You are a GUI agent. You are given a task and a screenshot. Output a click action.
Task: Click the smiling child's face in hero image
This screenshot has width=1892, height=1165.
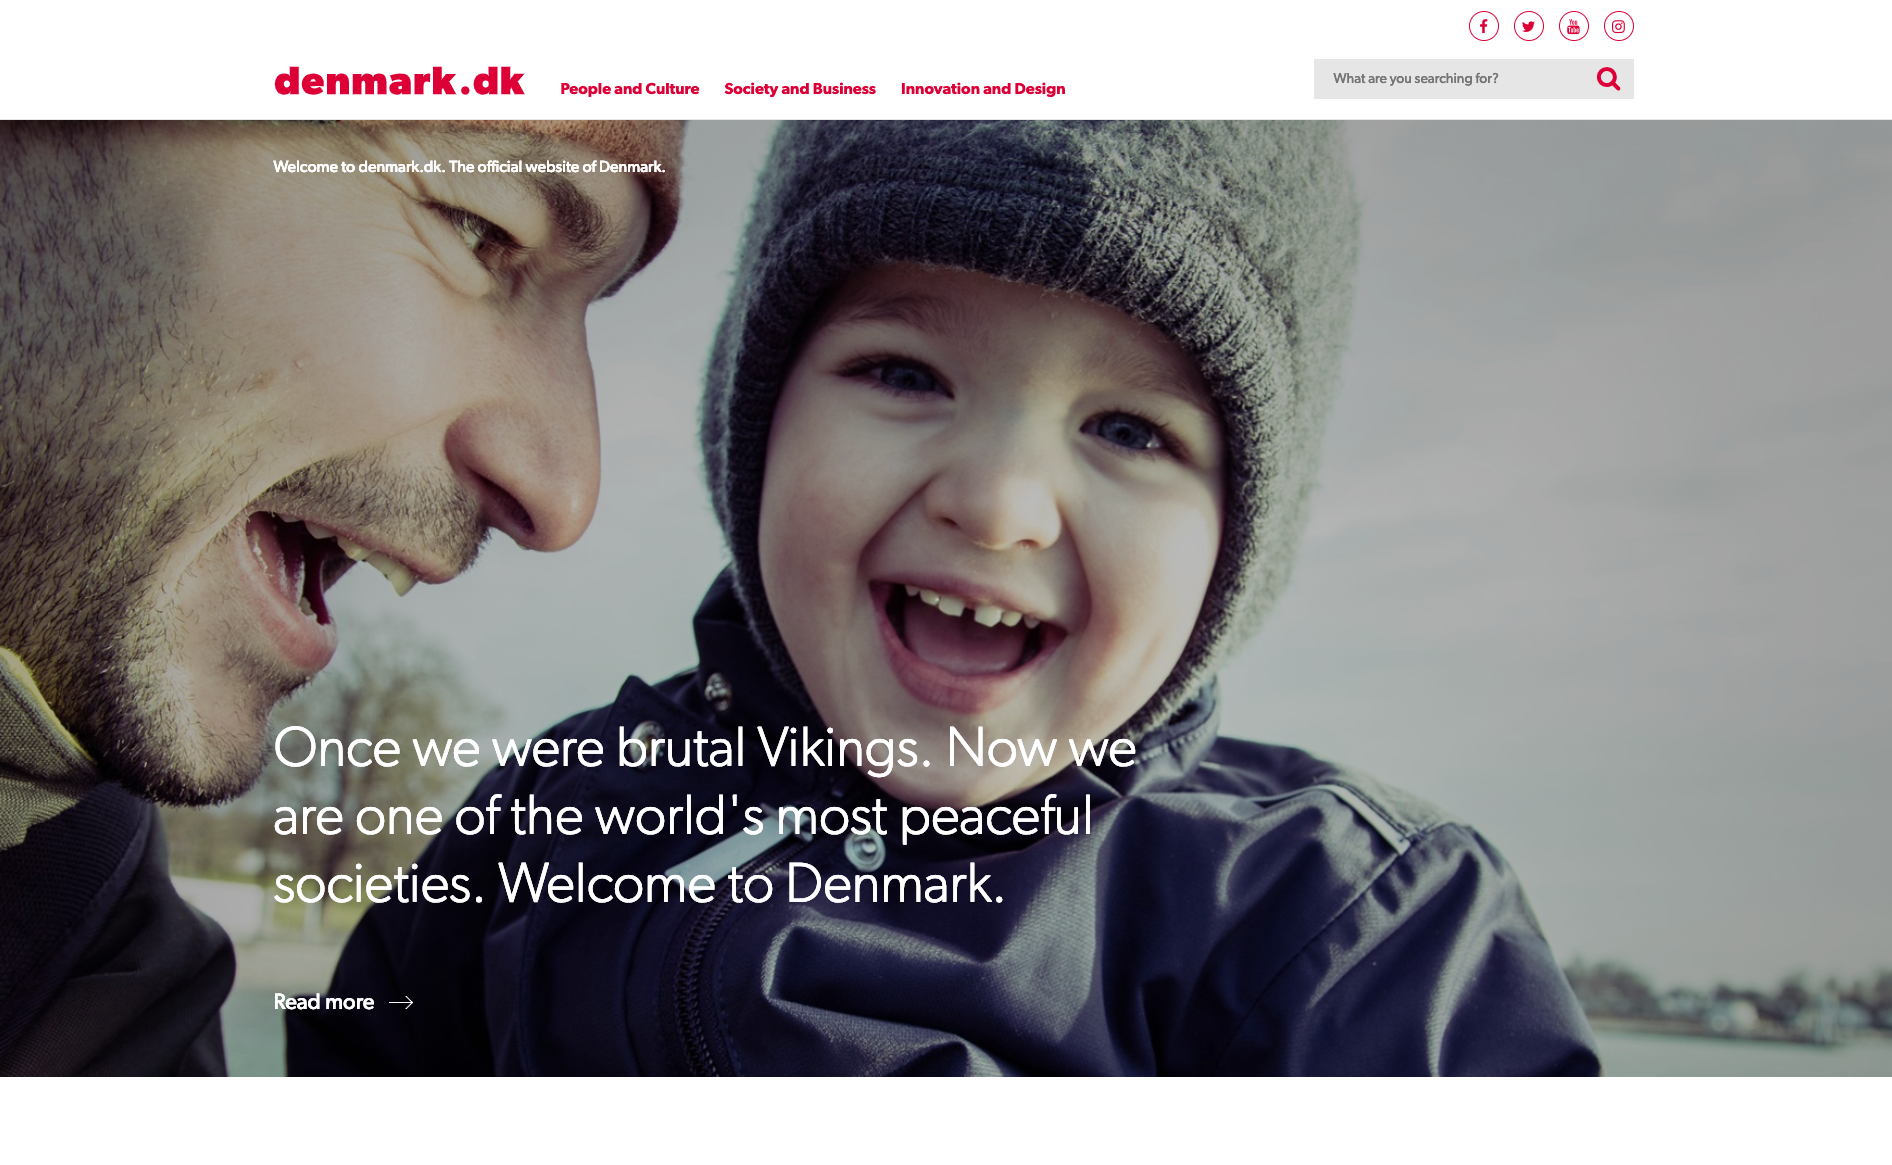985,500
